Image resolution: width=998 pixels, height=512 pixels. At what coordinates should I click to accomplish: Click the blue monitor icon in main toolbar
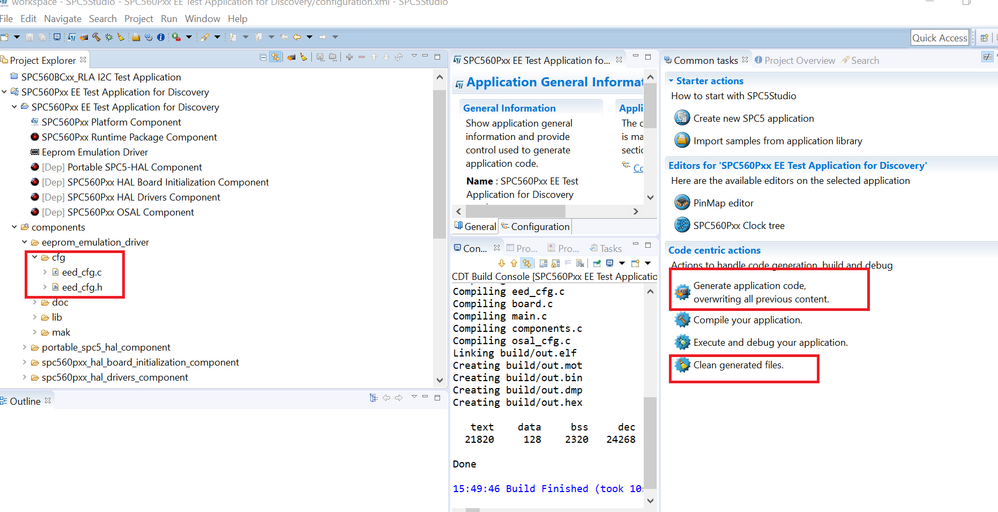pyautogui.click(x=57, y=37)
